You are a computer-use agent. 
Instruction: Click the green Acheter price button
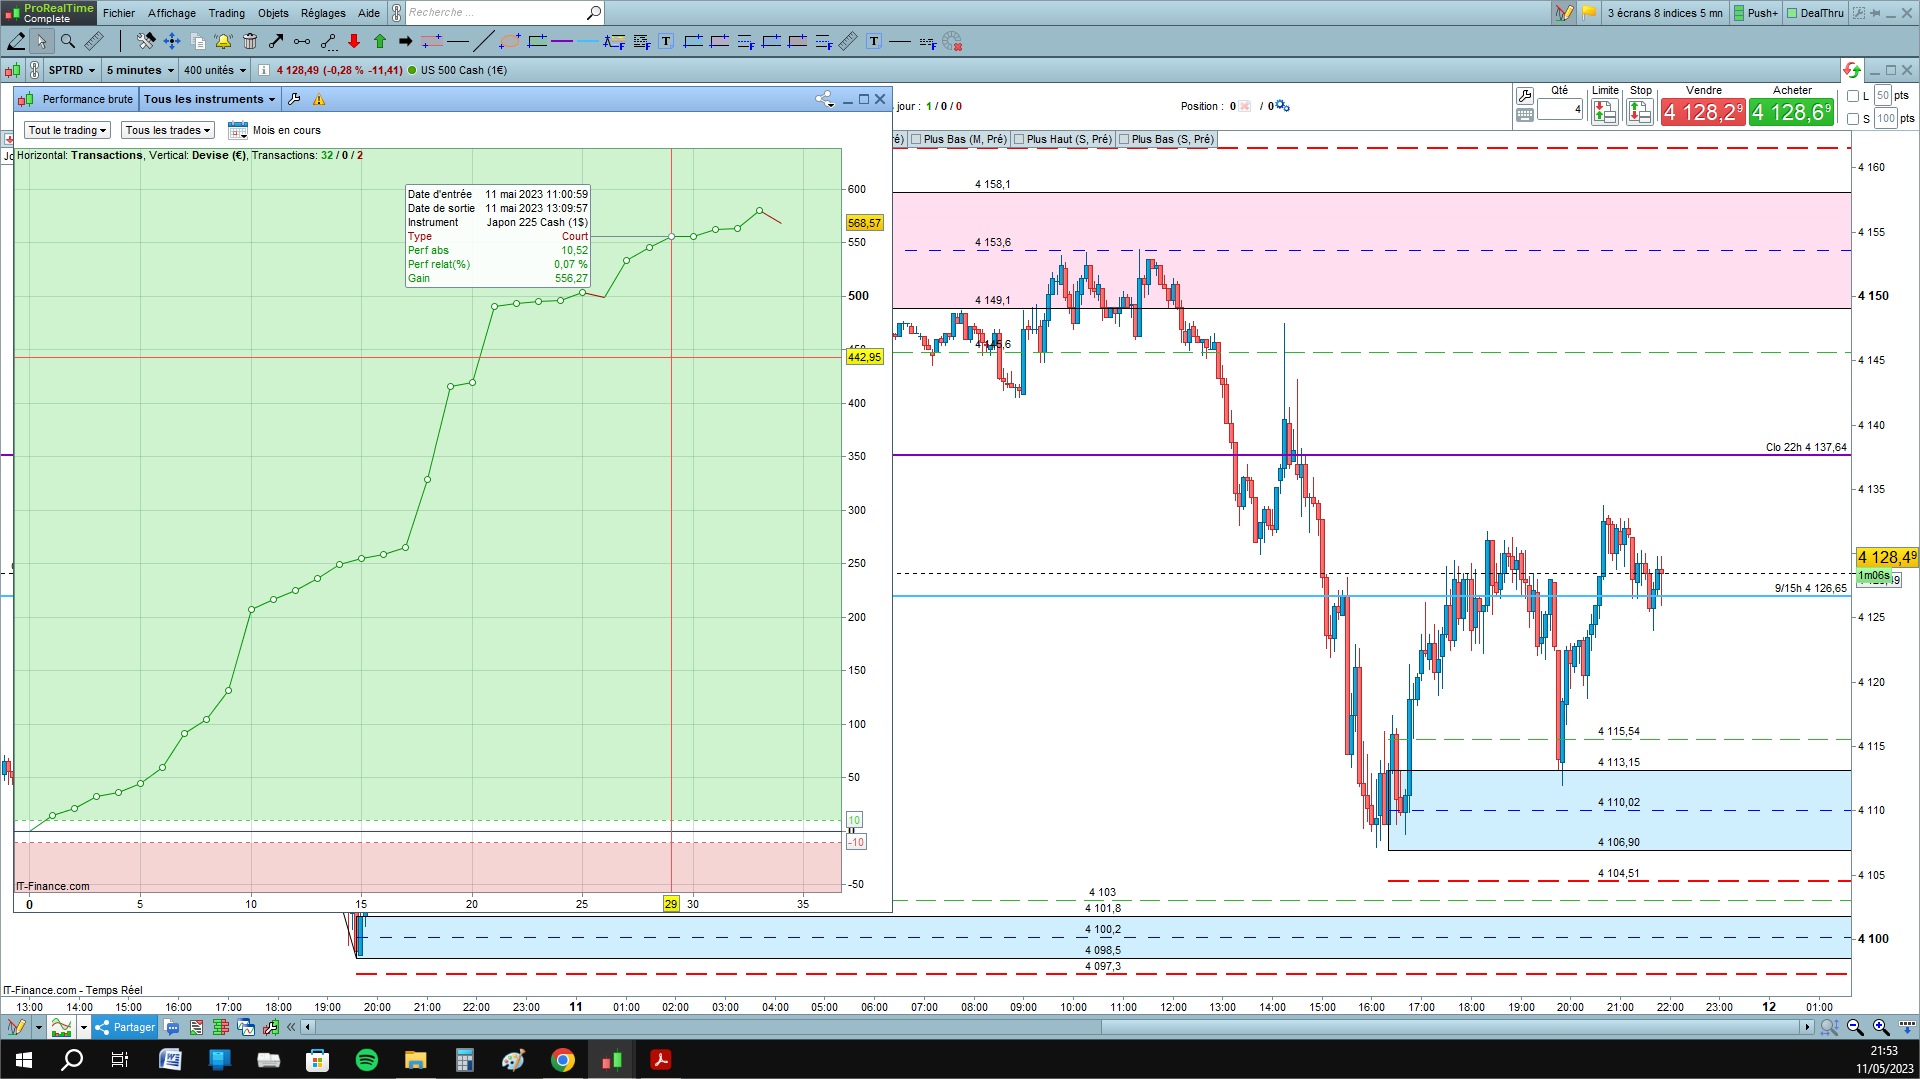pos(1792,112)
